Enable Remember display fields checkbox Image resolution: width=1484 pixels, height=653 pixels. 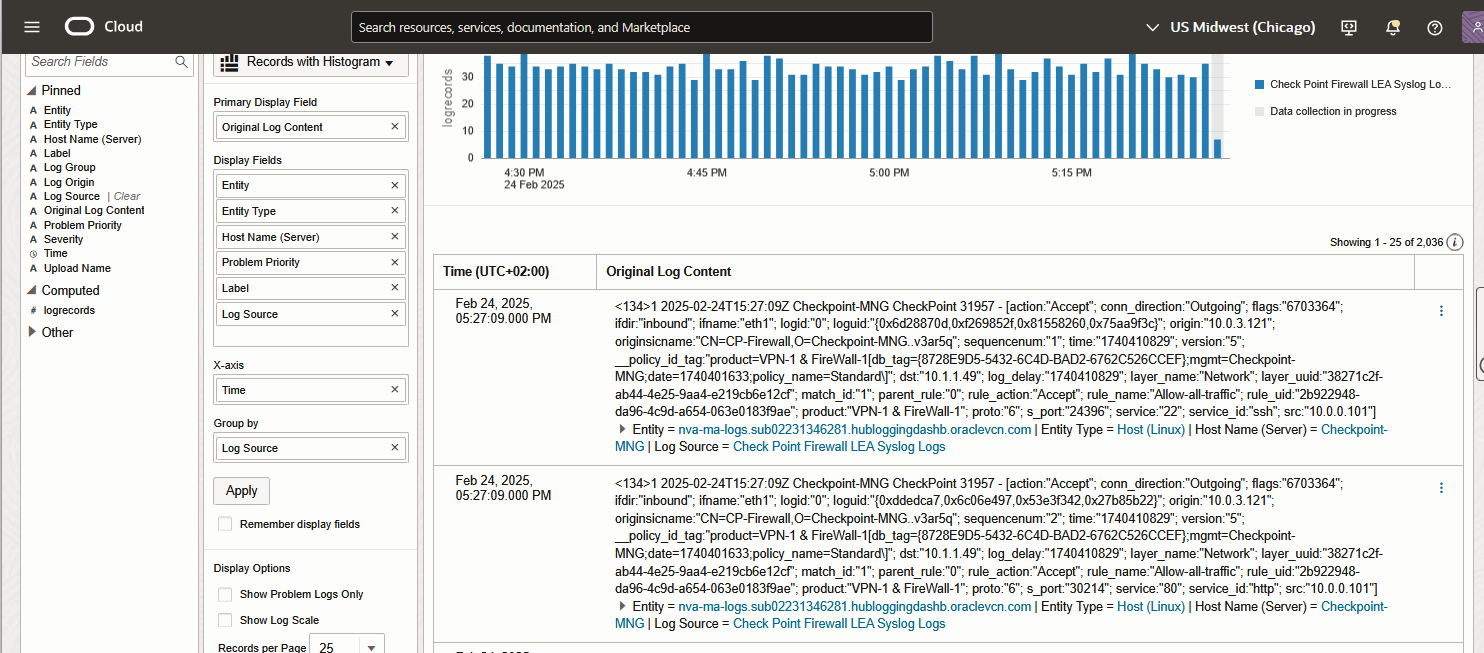(x=225, y=524)
